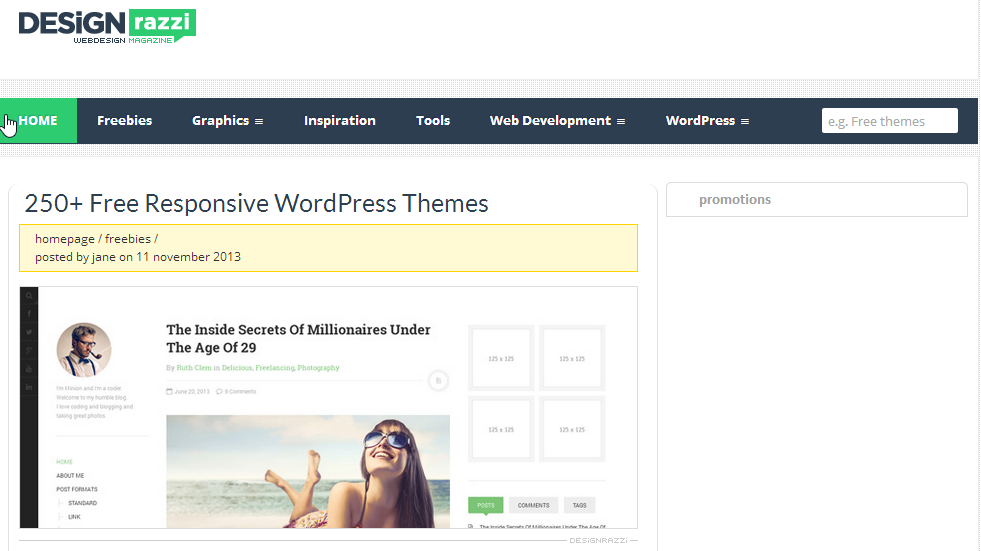
Task: Click the Google Plus icon in preview sidebar
Action: pos(29,350)
